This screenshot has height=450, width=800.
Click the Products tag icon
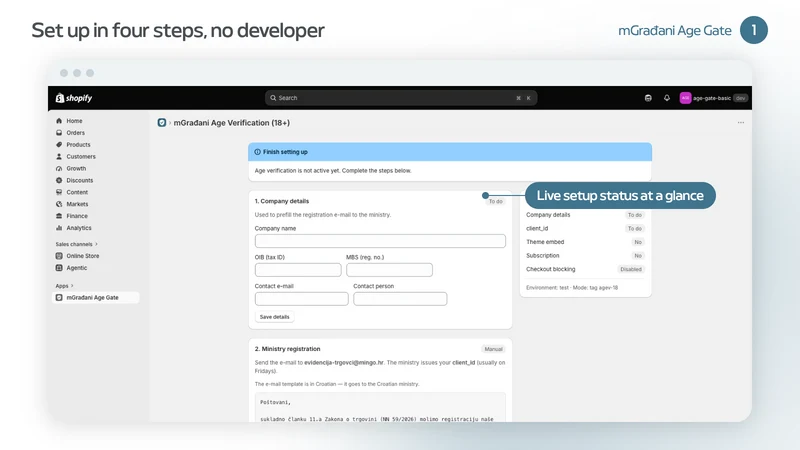[x=59, y=145]
